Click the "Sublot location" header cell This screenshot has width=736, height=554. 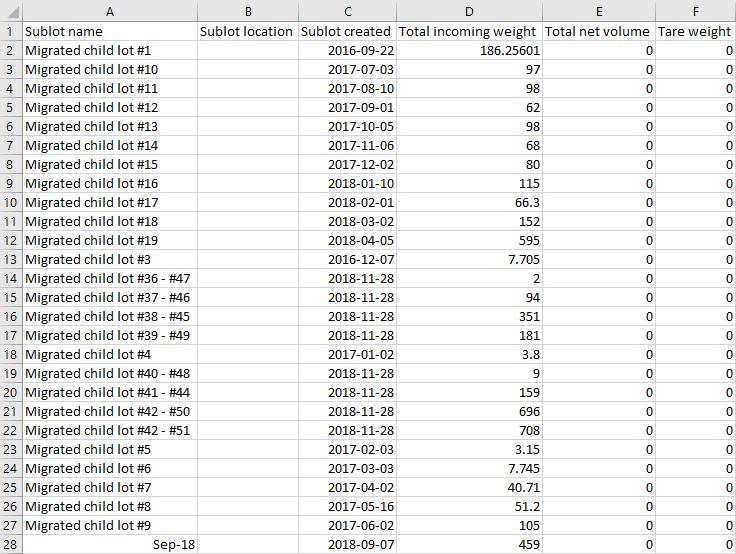(x=247, y=31)
